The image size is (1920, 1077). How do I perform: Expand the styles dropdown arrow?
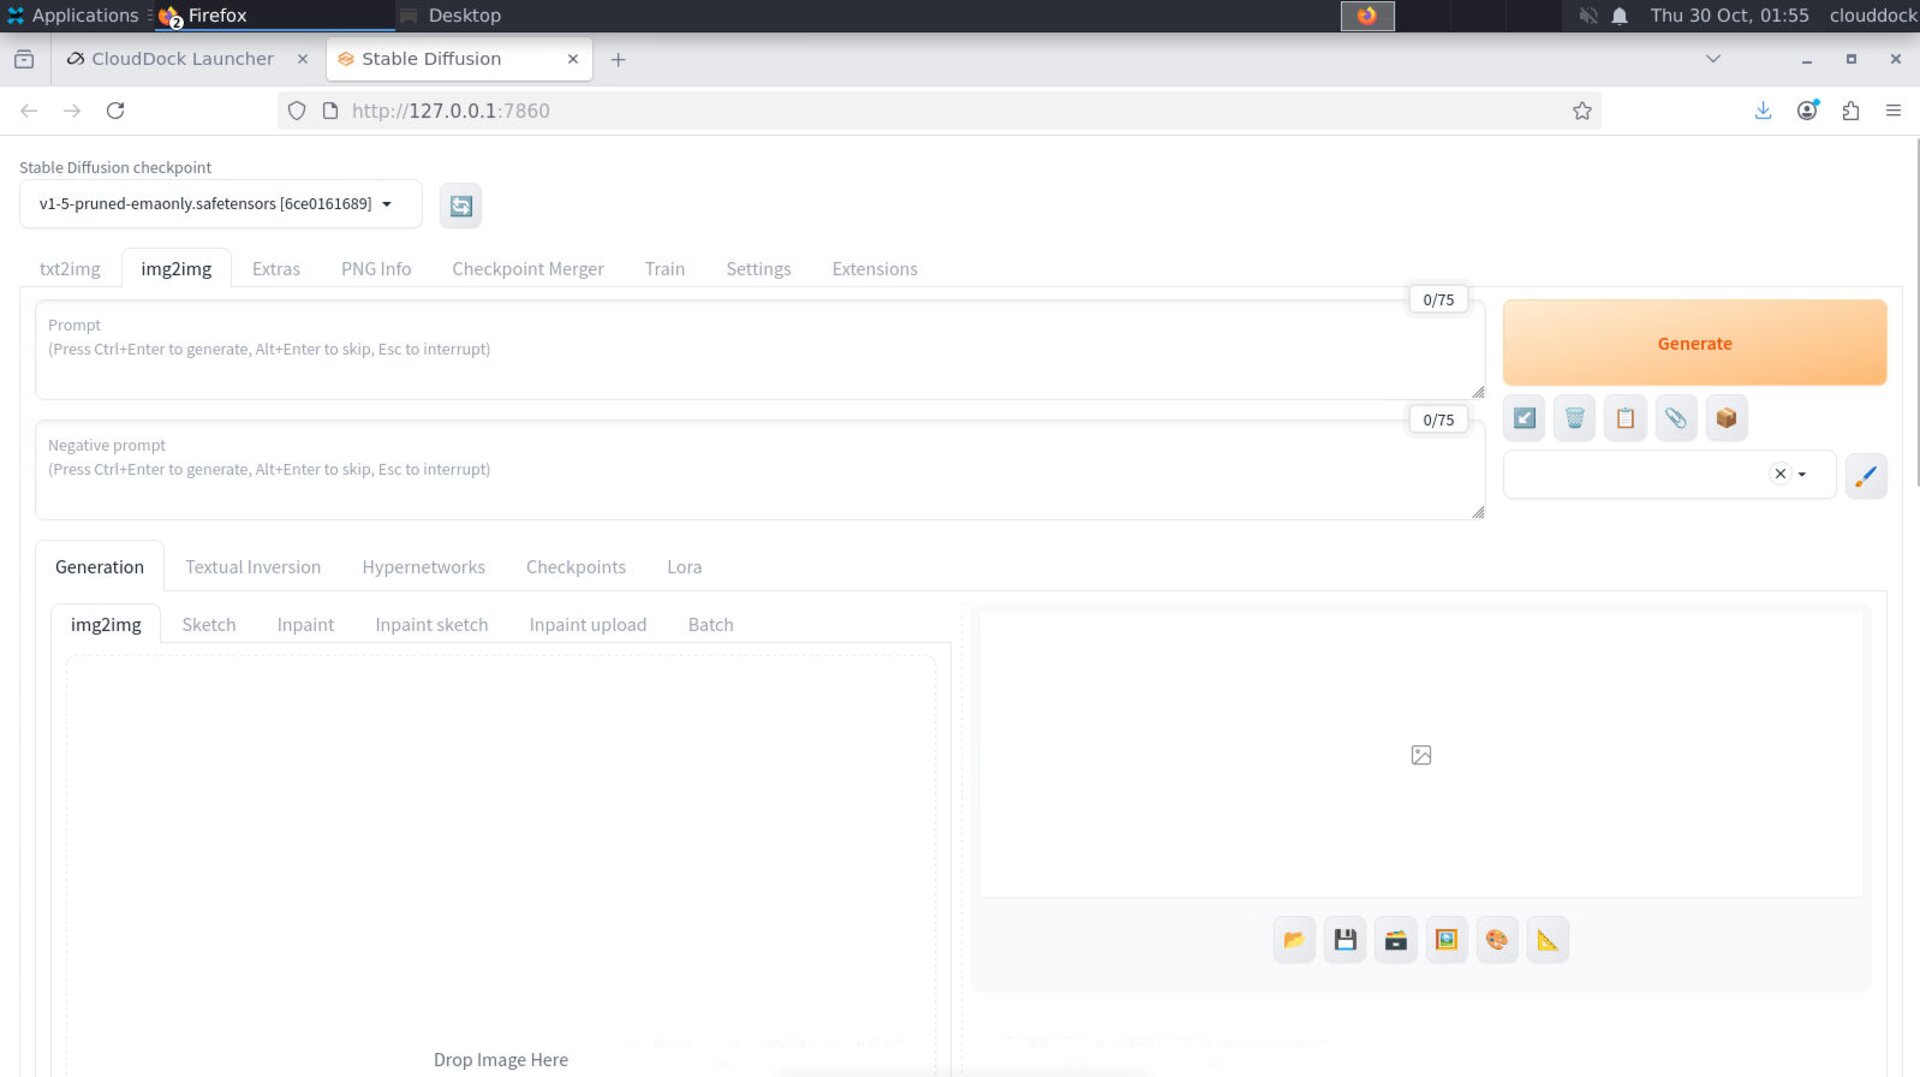pyautogui.click(x=1802, y=475)
